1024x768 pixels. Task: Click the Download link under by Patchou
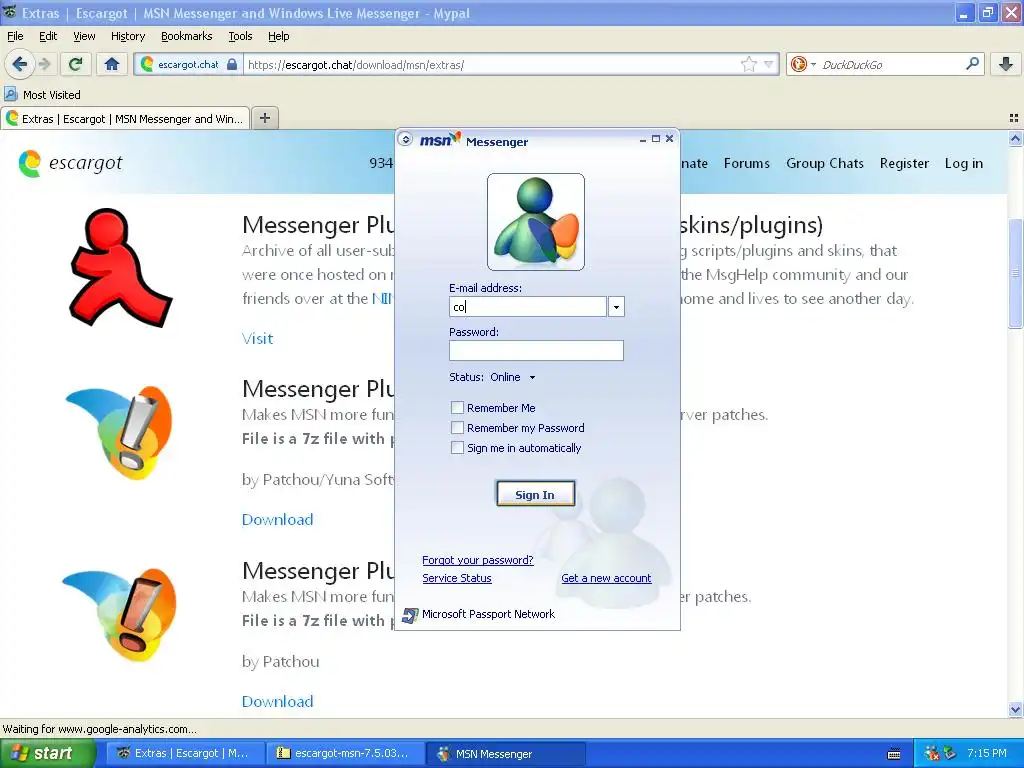[278, 701]
